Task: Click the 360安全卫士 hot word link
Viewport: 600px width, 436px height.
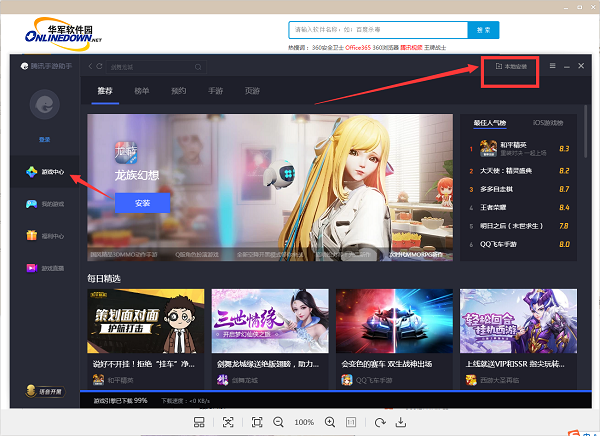Action: pos(328,47)
